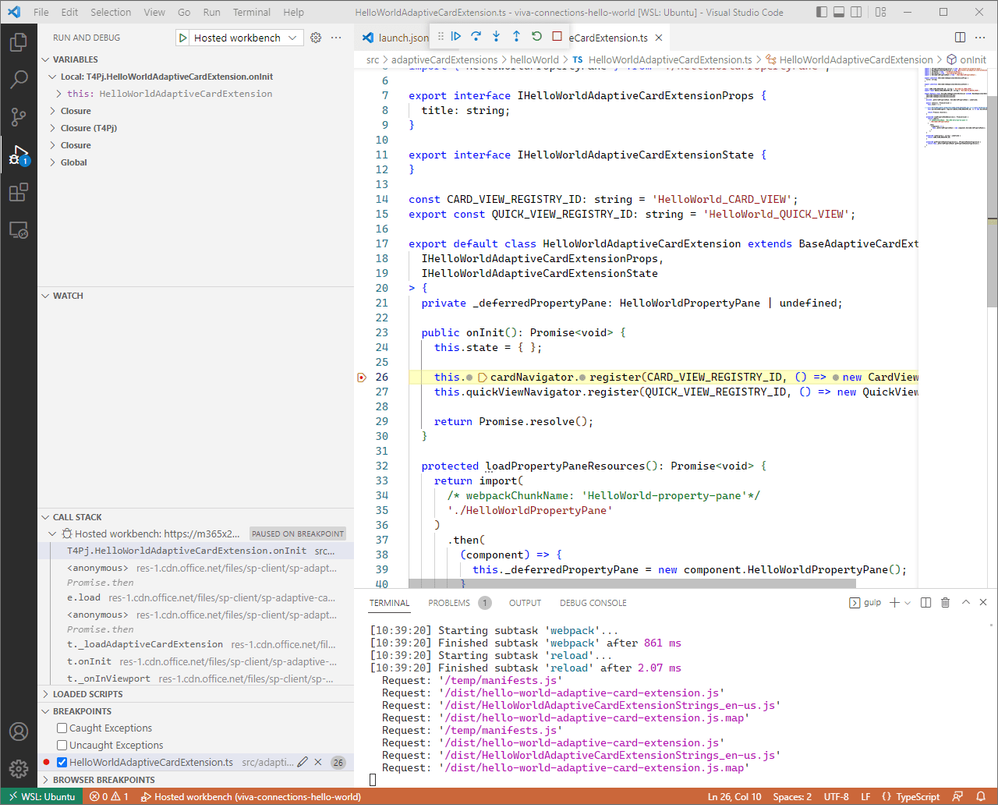
Task: Restart the debug session
Action: point(537,37)
